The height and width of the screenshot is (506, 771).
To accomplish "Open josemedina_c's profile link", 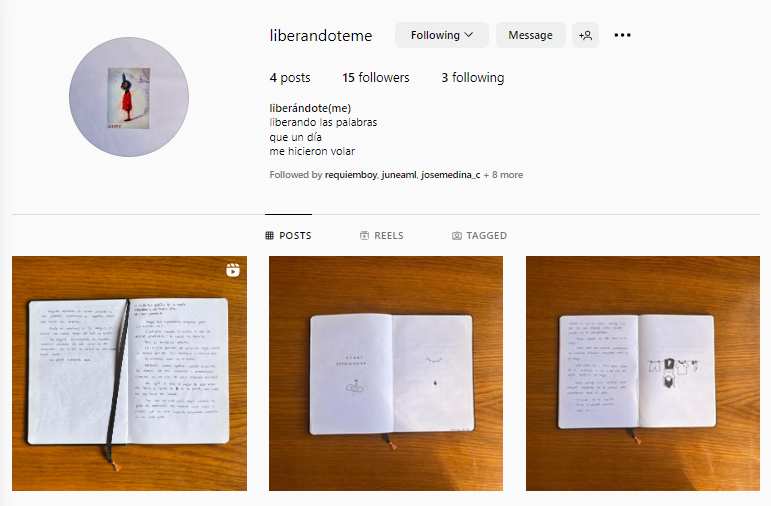I will (450, 175).
